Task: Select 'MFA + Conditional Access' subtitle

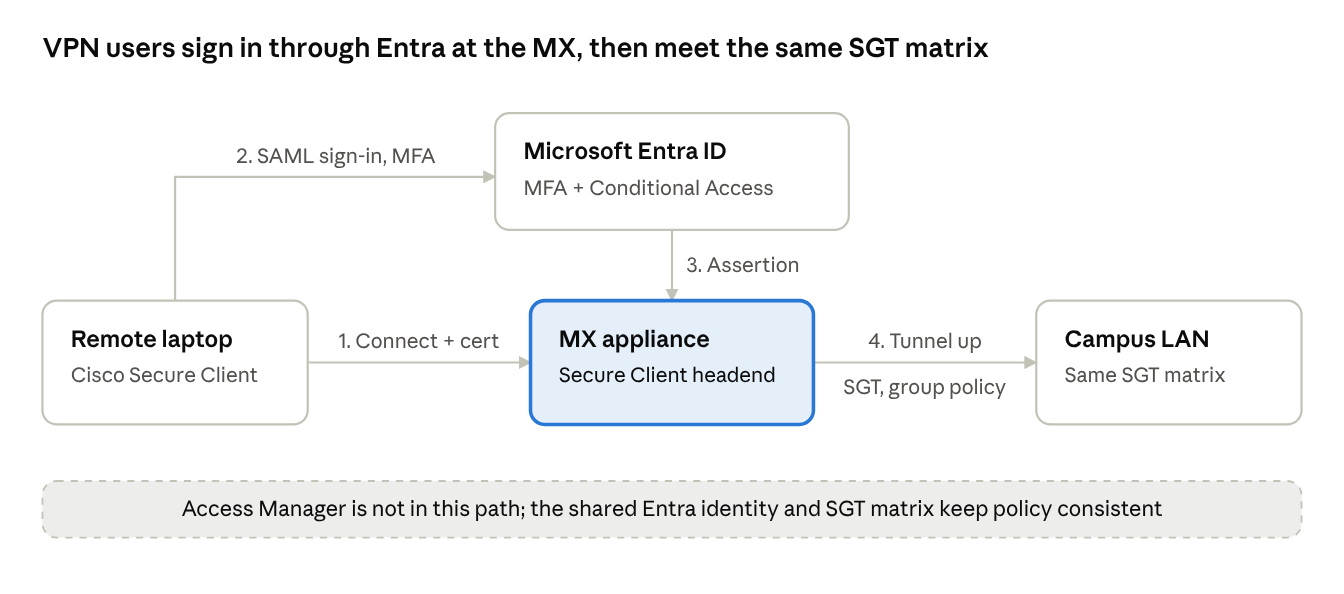Action: click(x=648, y=188)
